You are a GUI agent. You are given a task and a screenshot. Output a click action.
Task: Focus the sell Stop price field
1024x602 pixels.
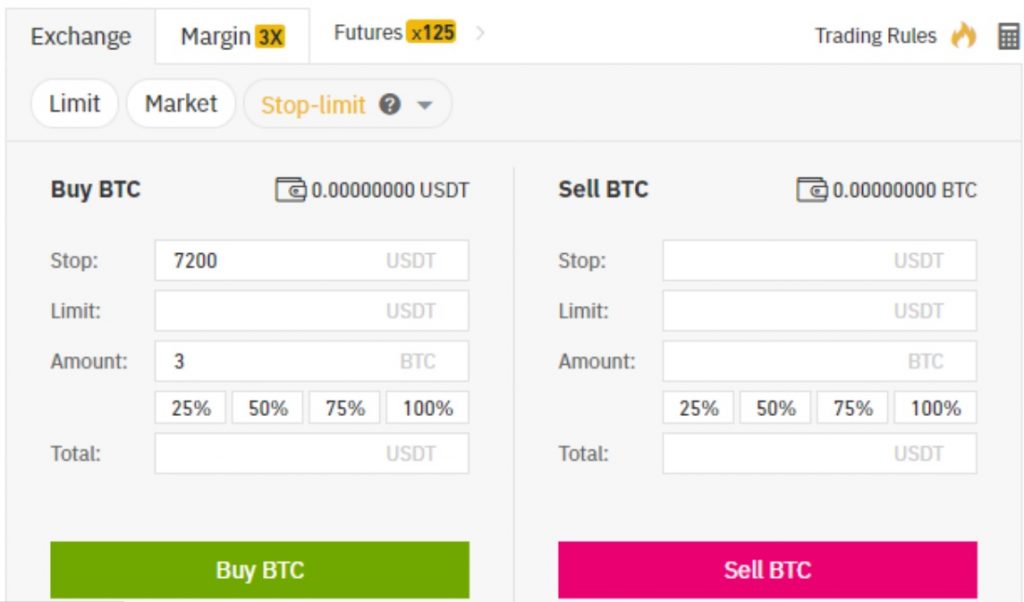[x=820, y=260]
